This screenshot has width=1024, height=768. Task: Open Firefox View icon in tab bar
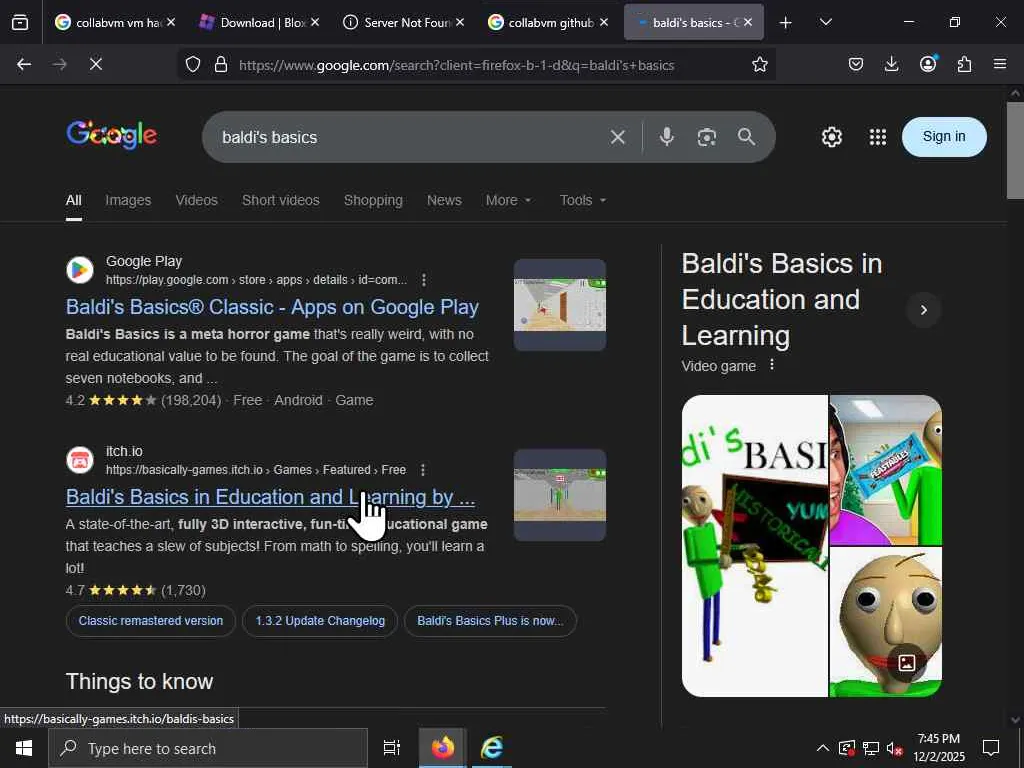tap(20, 23)
